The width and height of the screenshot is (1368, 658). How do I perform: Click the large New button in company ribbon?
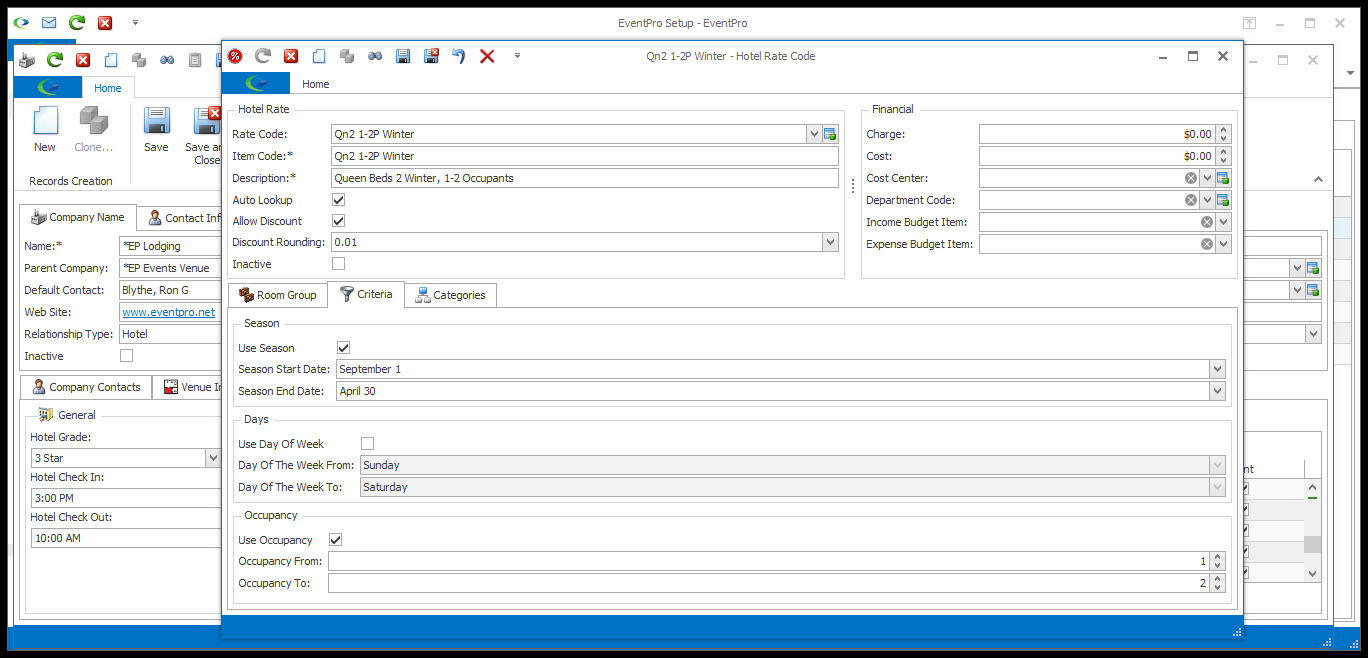click(x=45, y=130)
